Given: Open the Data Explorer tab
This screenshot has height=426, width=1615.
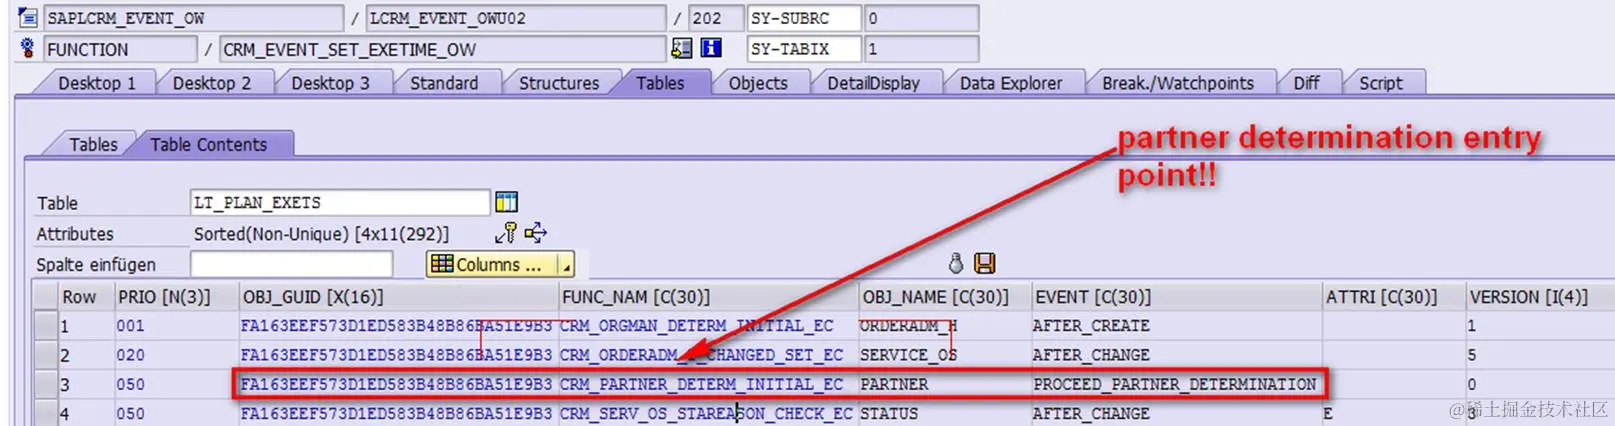Looking at the screenshot, I should click(1011, 83).
